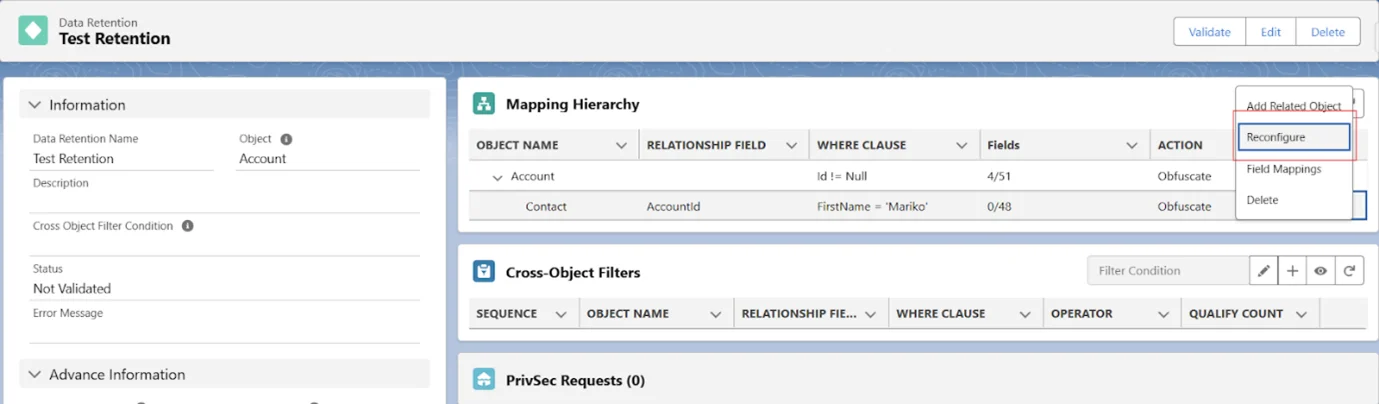Click the refresh icon in Cross-Object Filters

tap(1349, 271)
